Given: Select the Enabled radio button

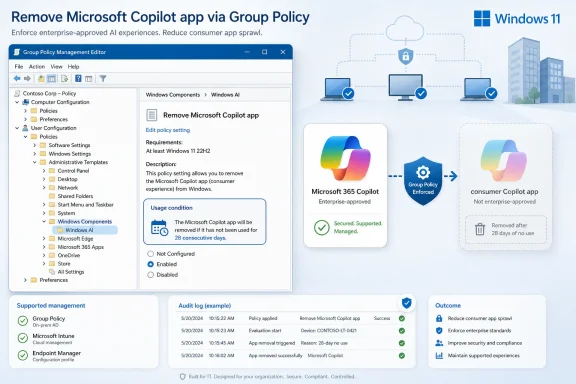Looking at the screenshot, I should pyautogui.click(x=150, y=264).
